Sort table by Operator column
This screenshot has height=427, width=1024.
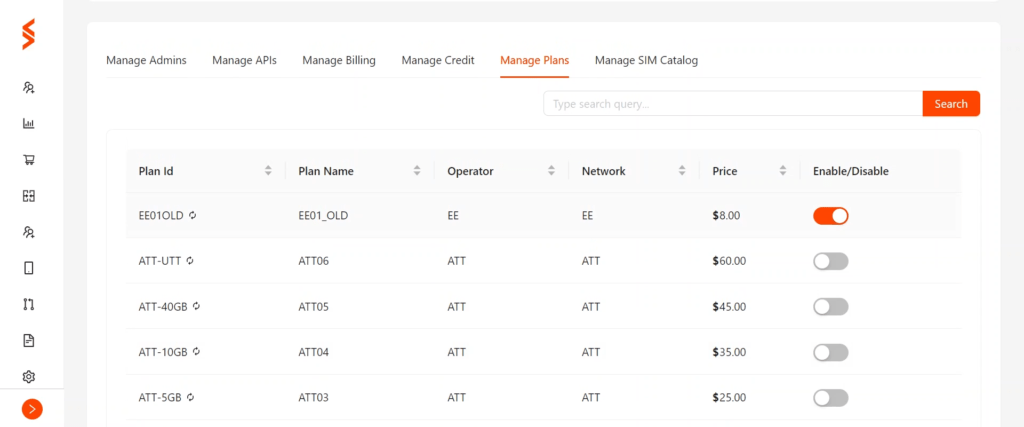[551, 171]
